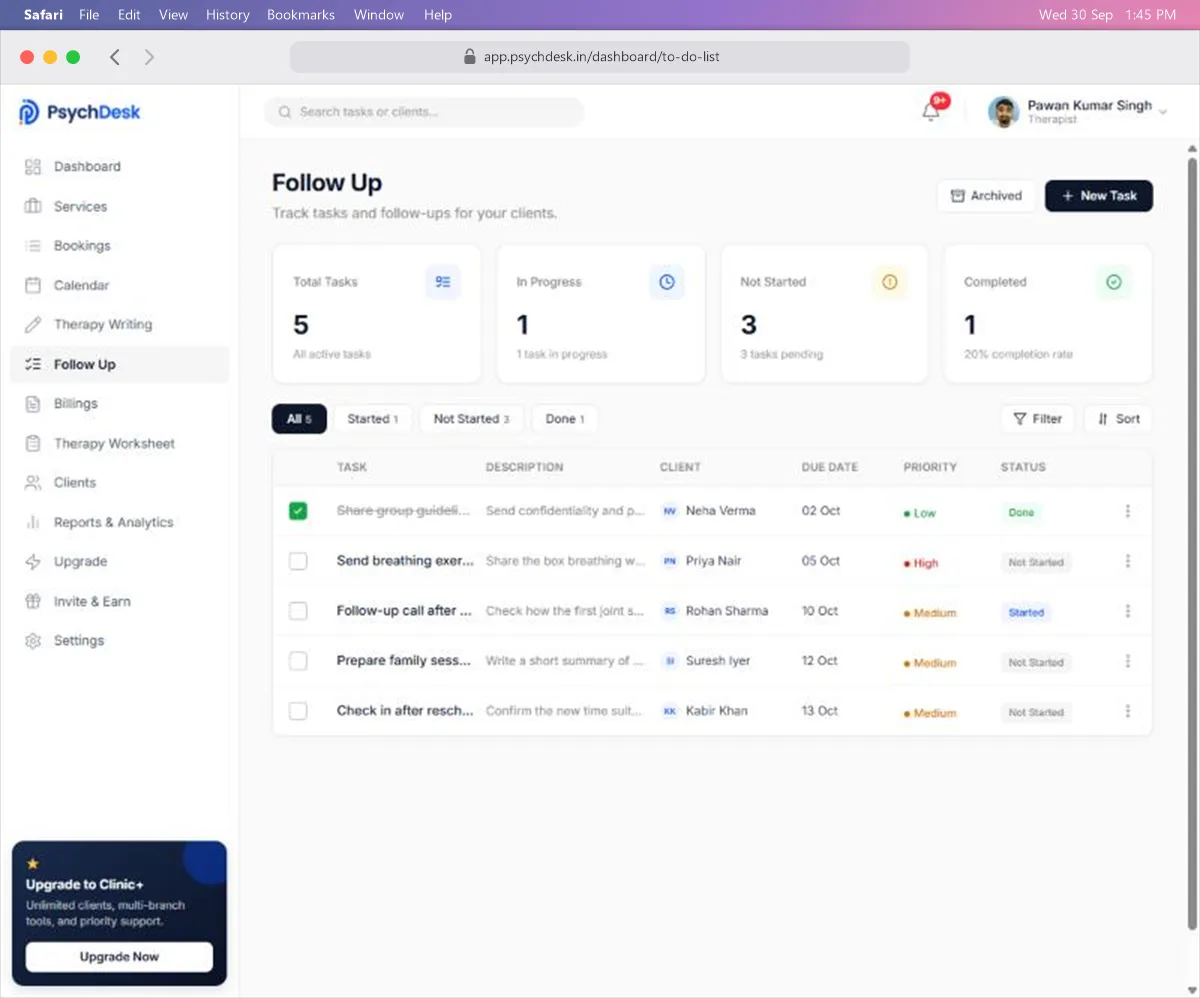1200x998 pixels.
Task: Open Reports & Analytics chart icon
Action: [x=33, y=522]
